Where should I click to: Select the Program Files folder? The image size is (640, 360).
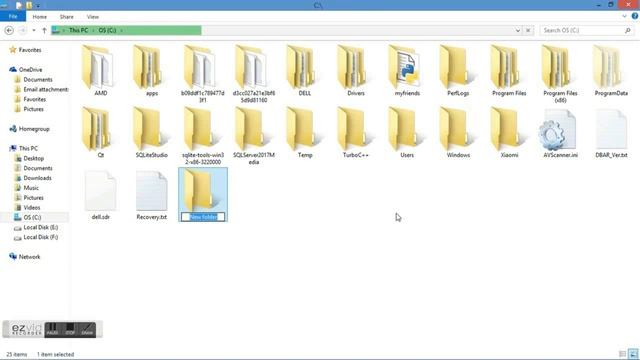(509, 70)
